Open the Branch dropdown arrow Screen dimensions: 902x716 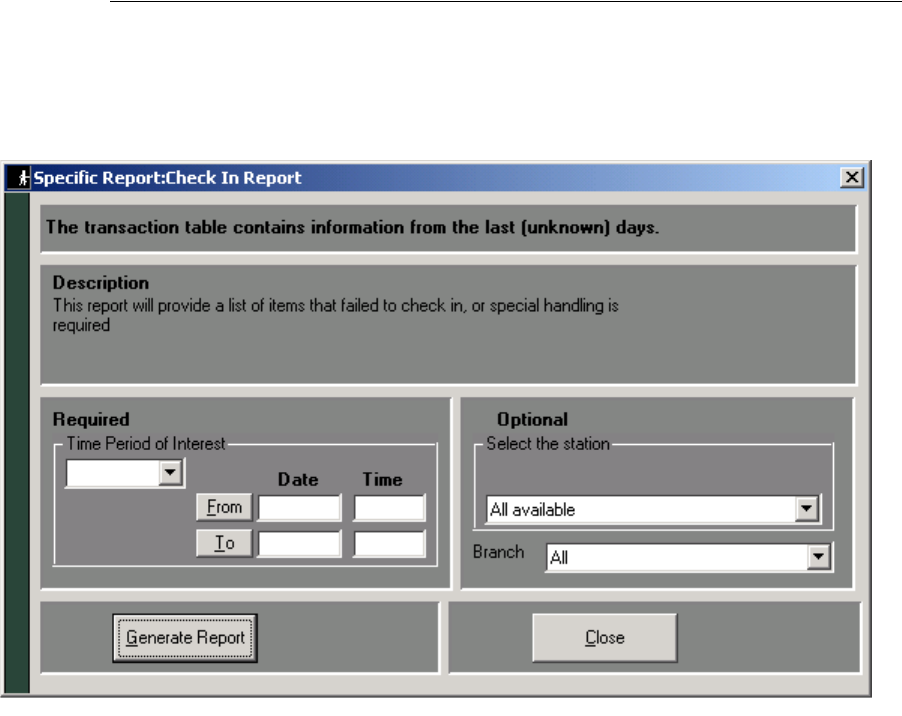818,557
